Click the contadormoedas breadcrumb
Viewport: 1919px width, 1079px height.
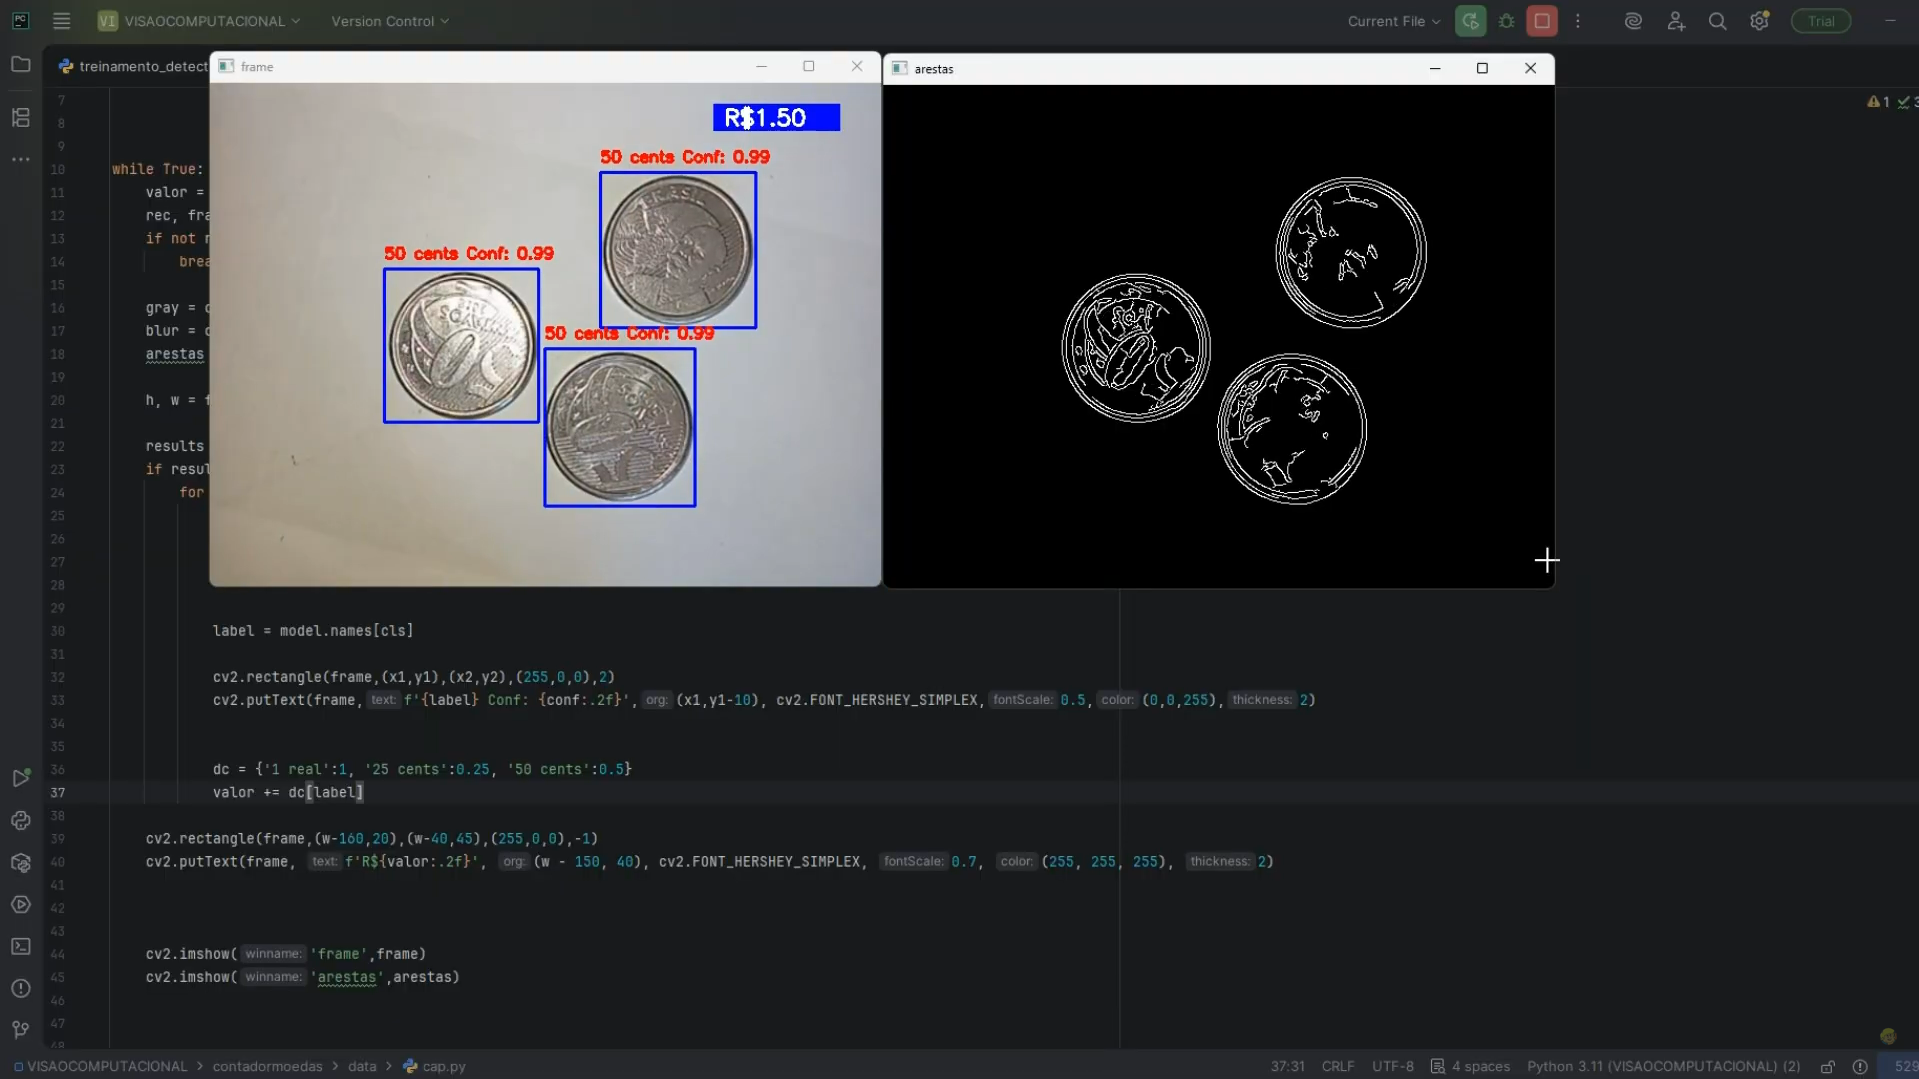267,1067
